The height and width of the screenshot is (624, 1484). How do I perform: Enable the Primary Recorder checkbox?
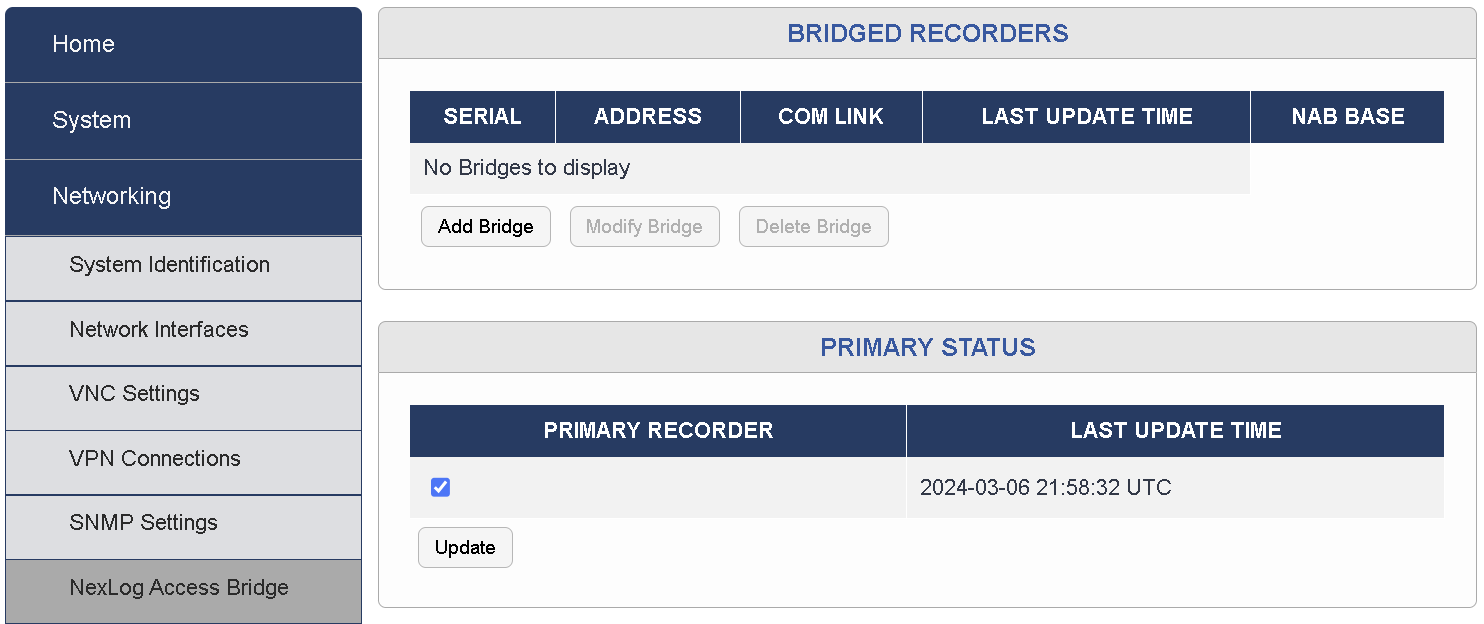[x=438, y=487]
